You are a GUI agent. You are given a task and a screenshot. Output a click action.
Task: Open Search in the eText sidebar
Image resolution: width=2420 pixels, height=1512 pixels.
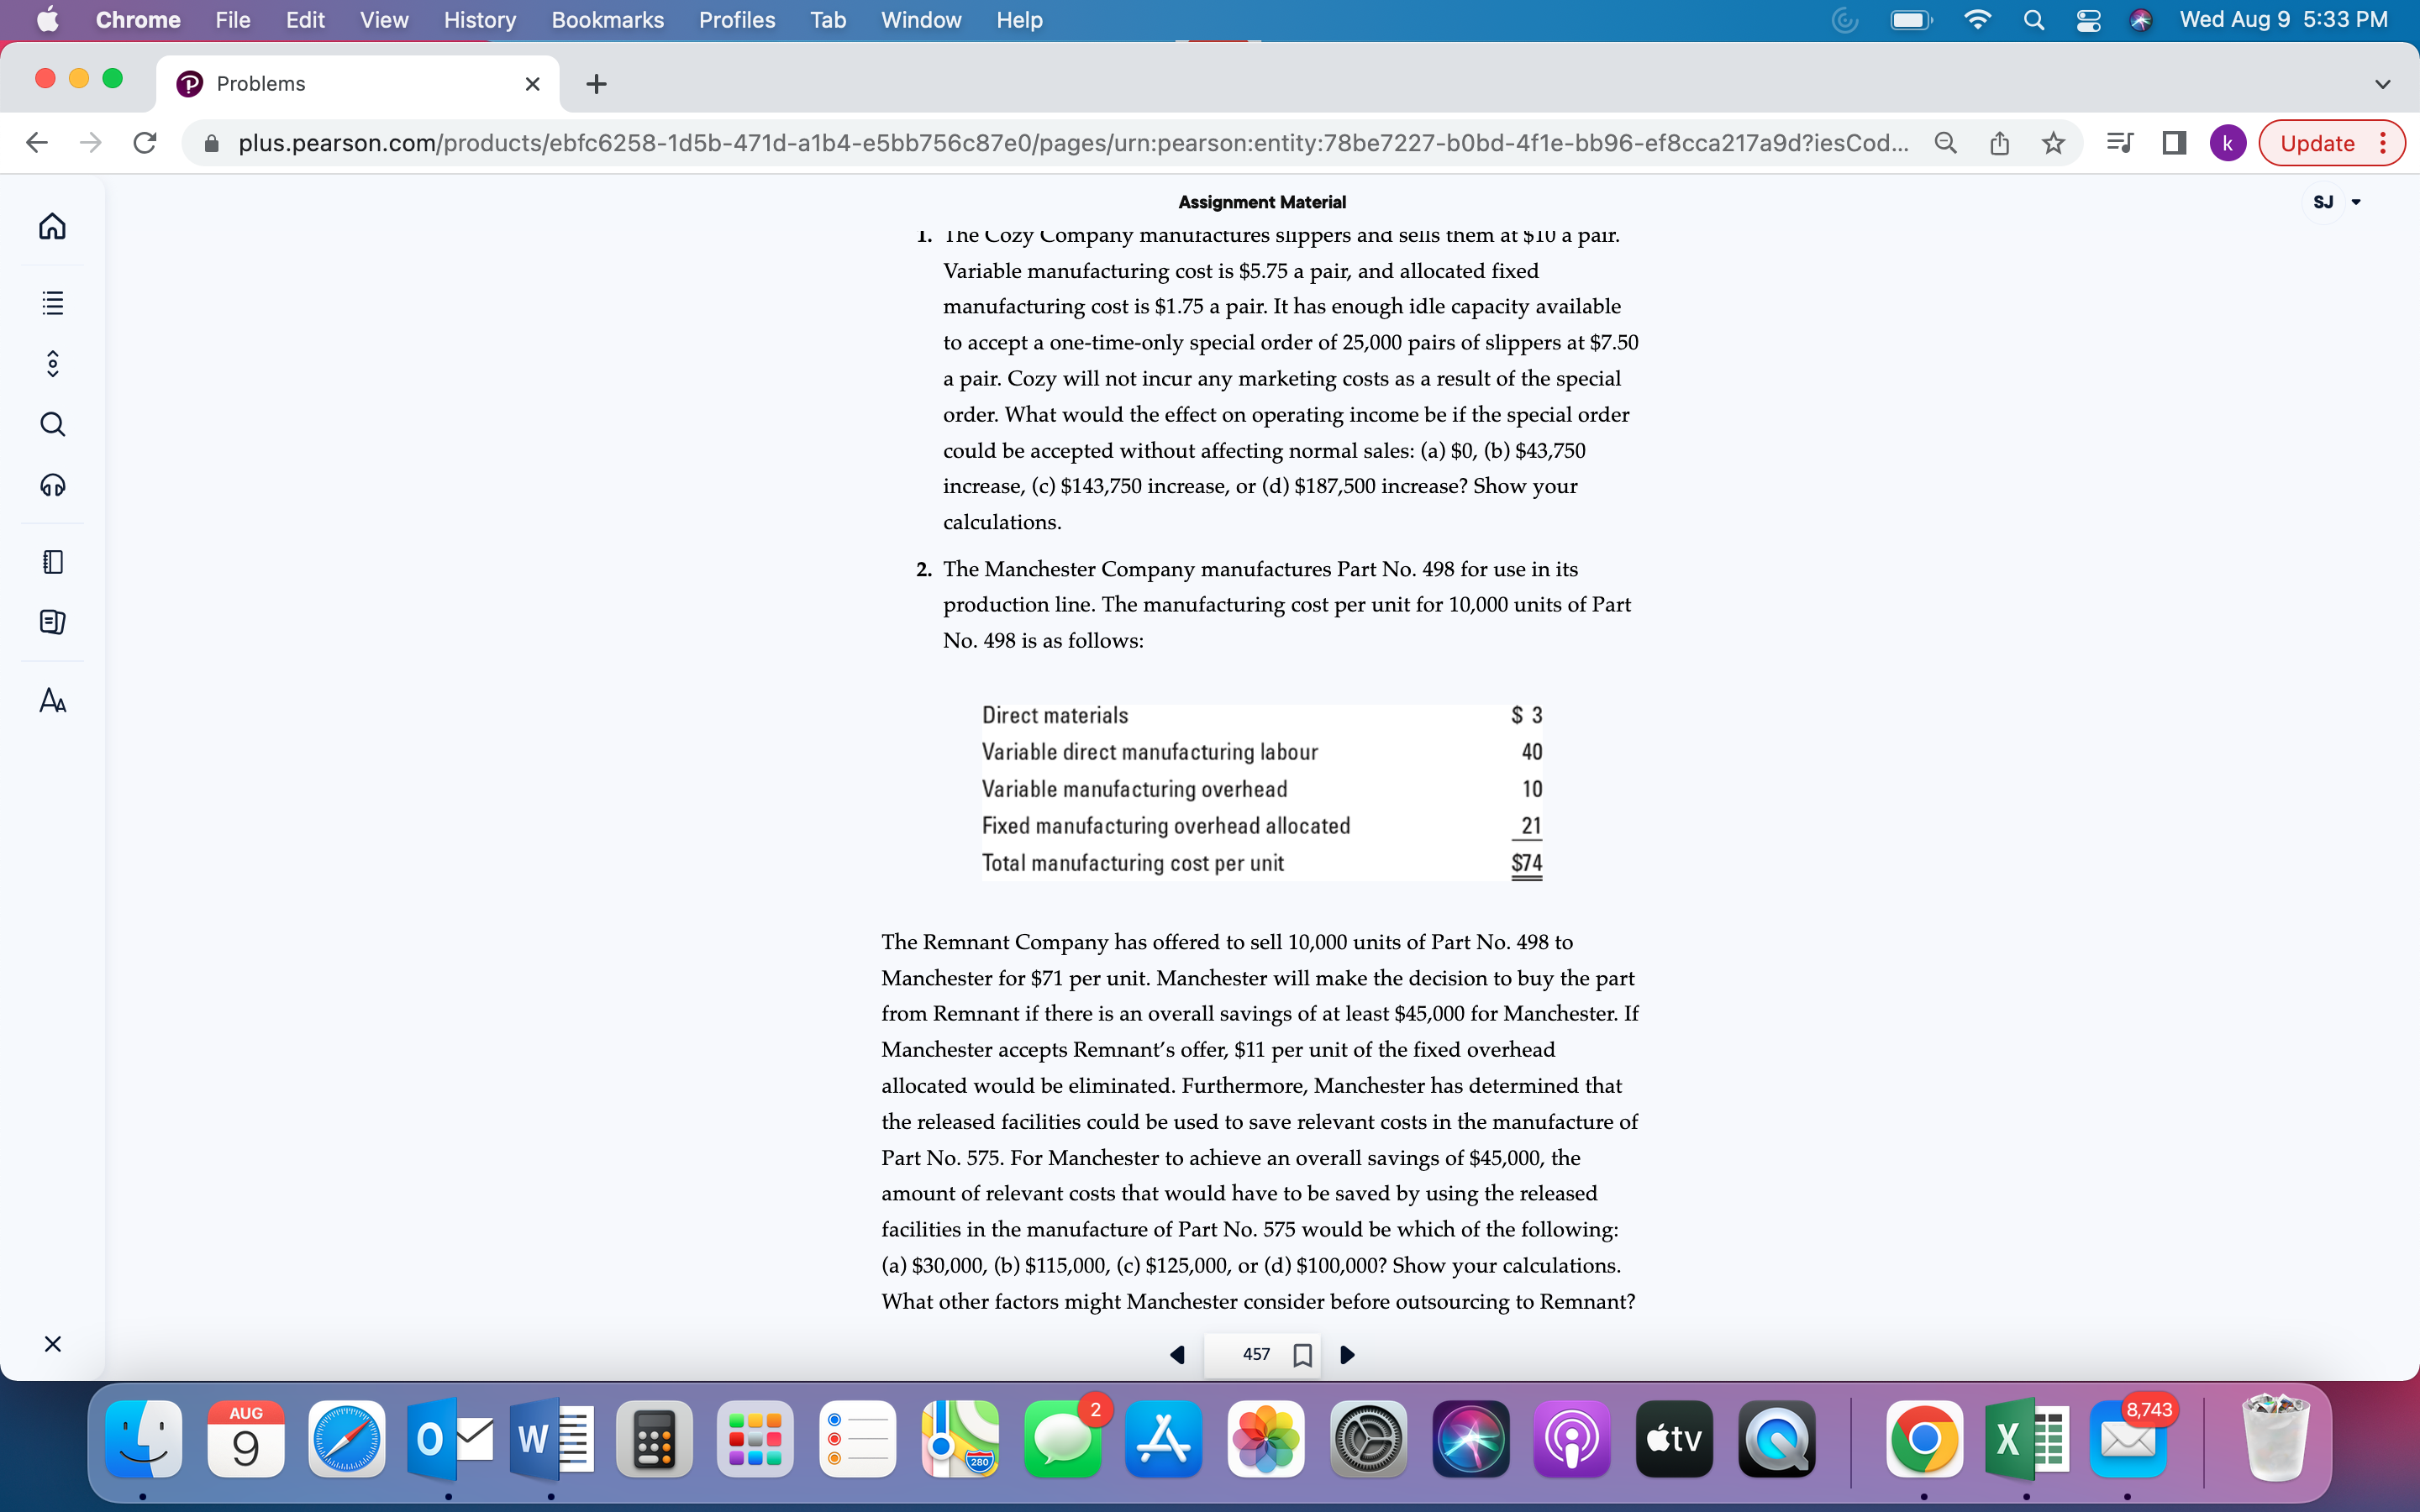tap(52, 424)
